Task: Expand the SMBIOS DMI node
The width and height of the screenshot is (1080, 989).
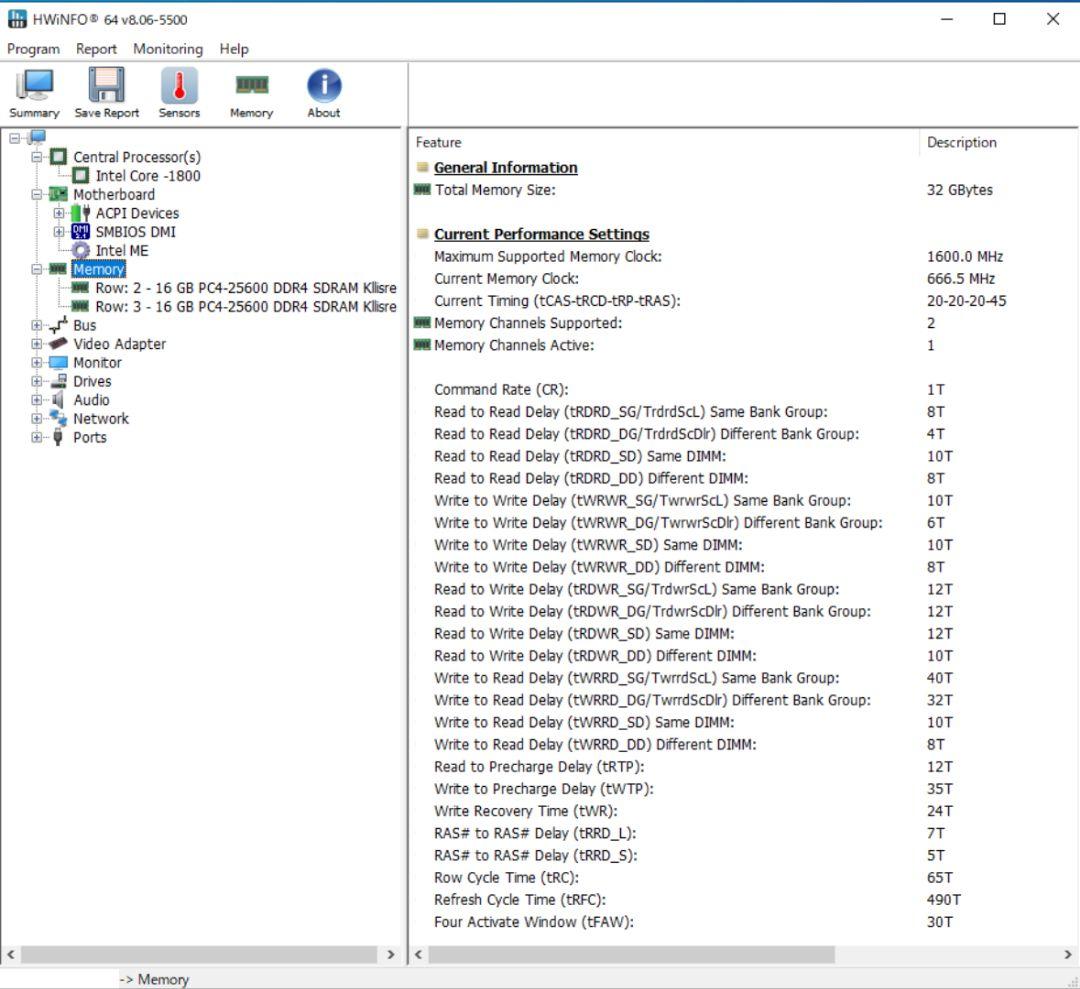Action: (x=59, y=231)
